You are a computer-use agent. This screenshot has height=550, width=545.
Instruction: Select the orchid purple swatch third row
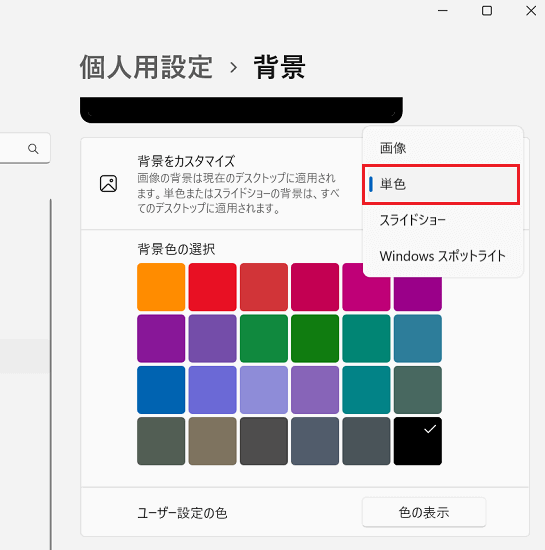click(x=315, y=390)
